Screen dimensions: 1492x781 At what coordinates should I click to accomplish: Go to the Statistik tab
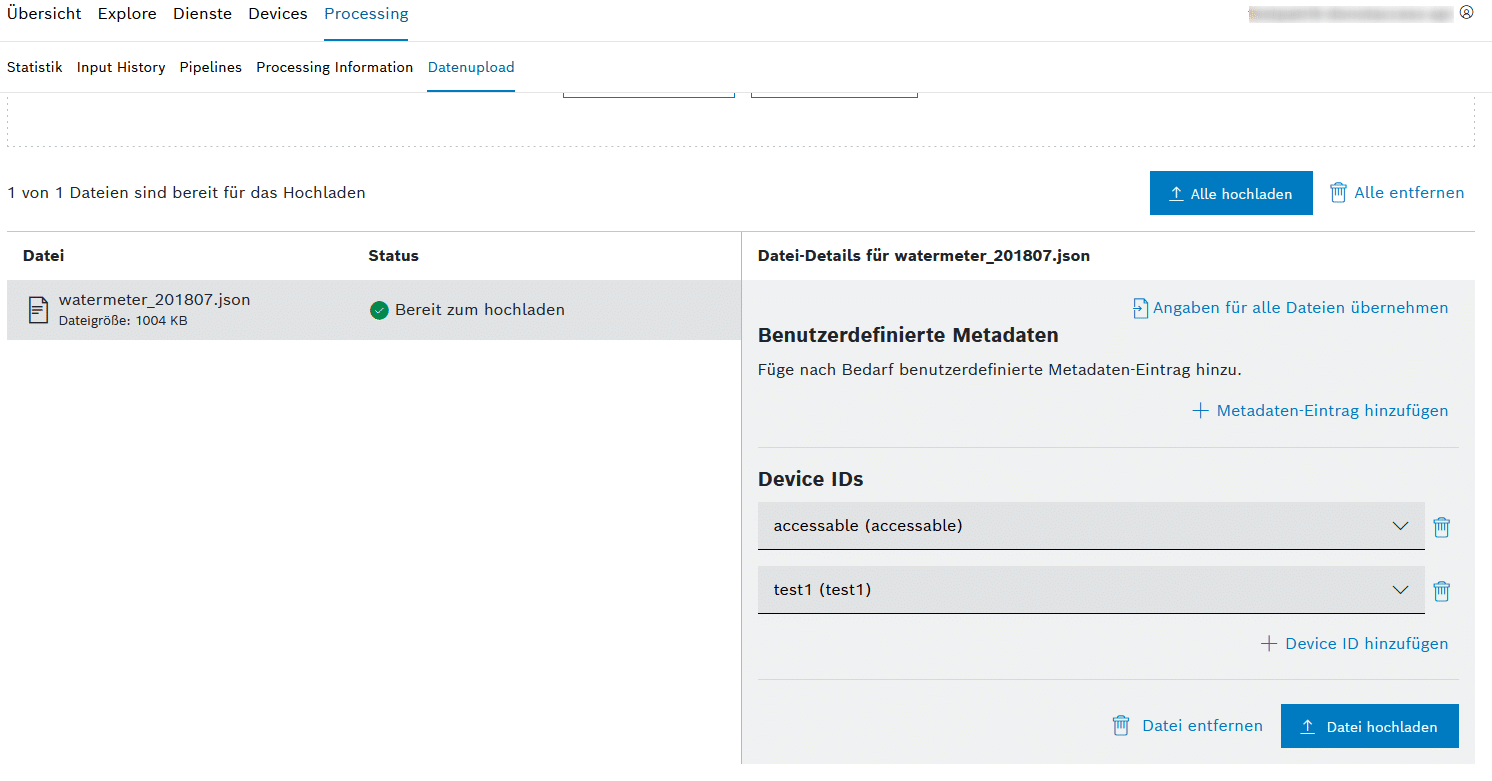click(x=35, y=67)
